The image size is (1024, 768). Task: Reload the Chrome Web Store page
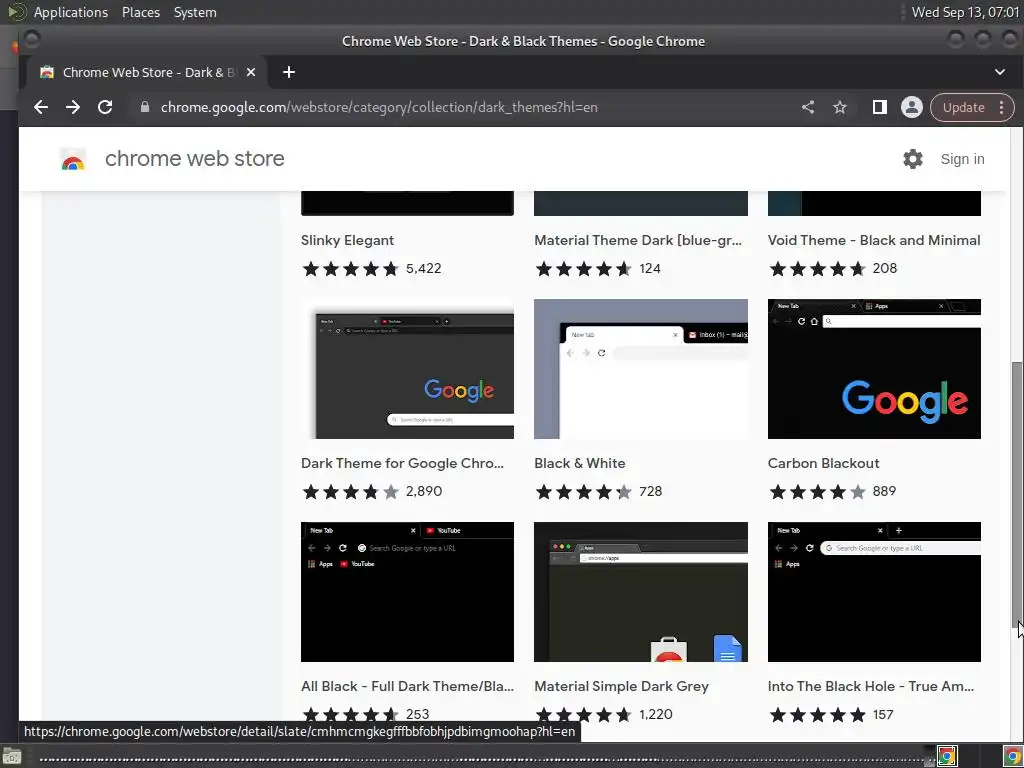click(x=104, y=107)
